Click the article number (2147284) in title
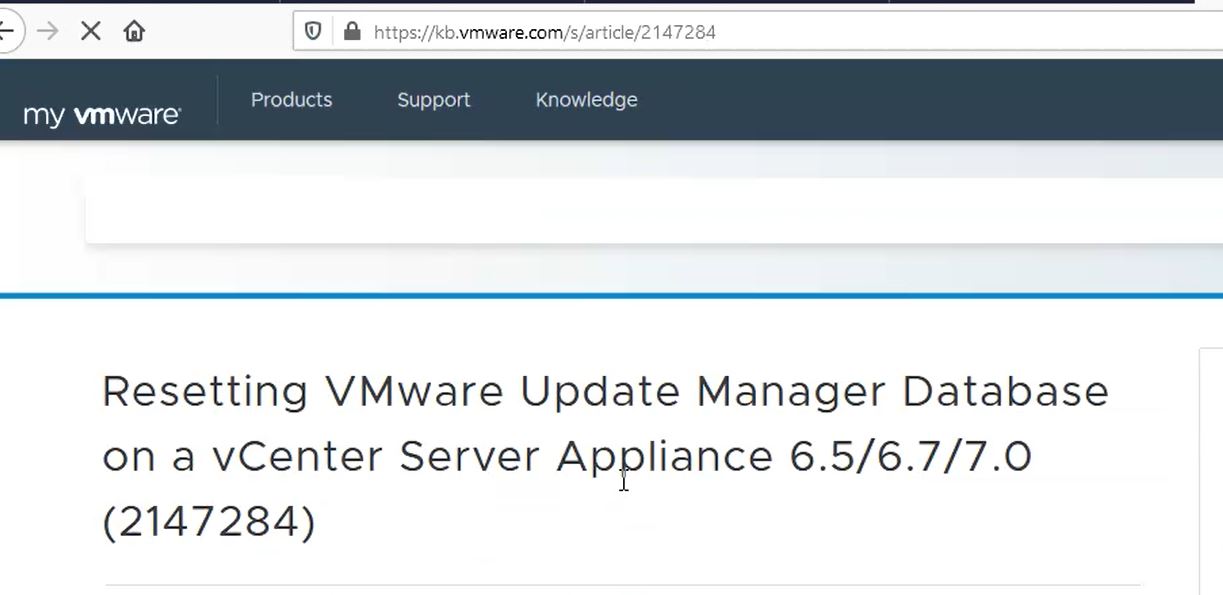 209,522
